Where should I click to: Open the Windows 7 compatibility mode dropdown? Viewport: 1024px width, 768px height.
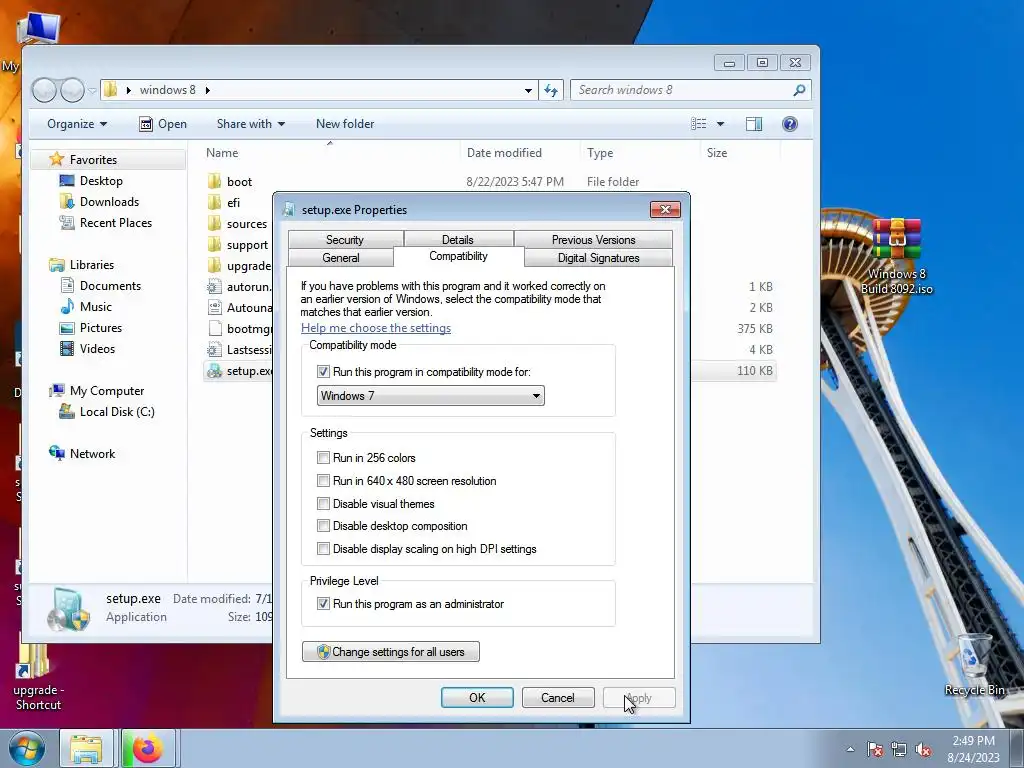tap(430, 396)
